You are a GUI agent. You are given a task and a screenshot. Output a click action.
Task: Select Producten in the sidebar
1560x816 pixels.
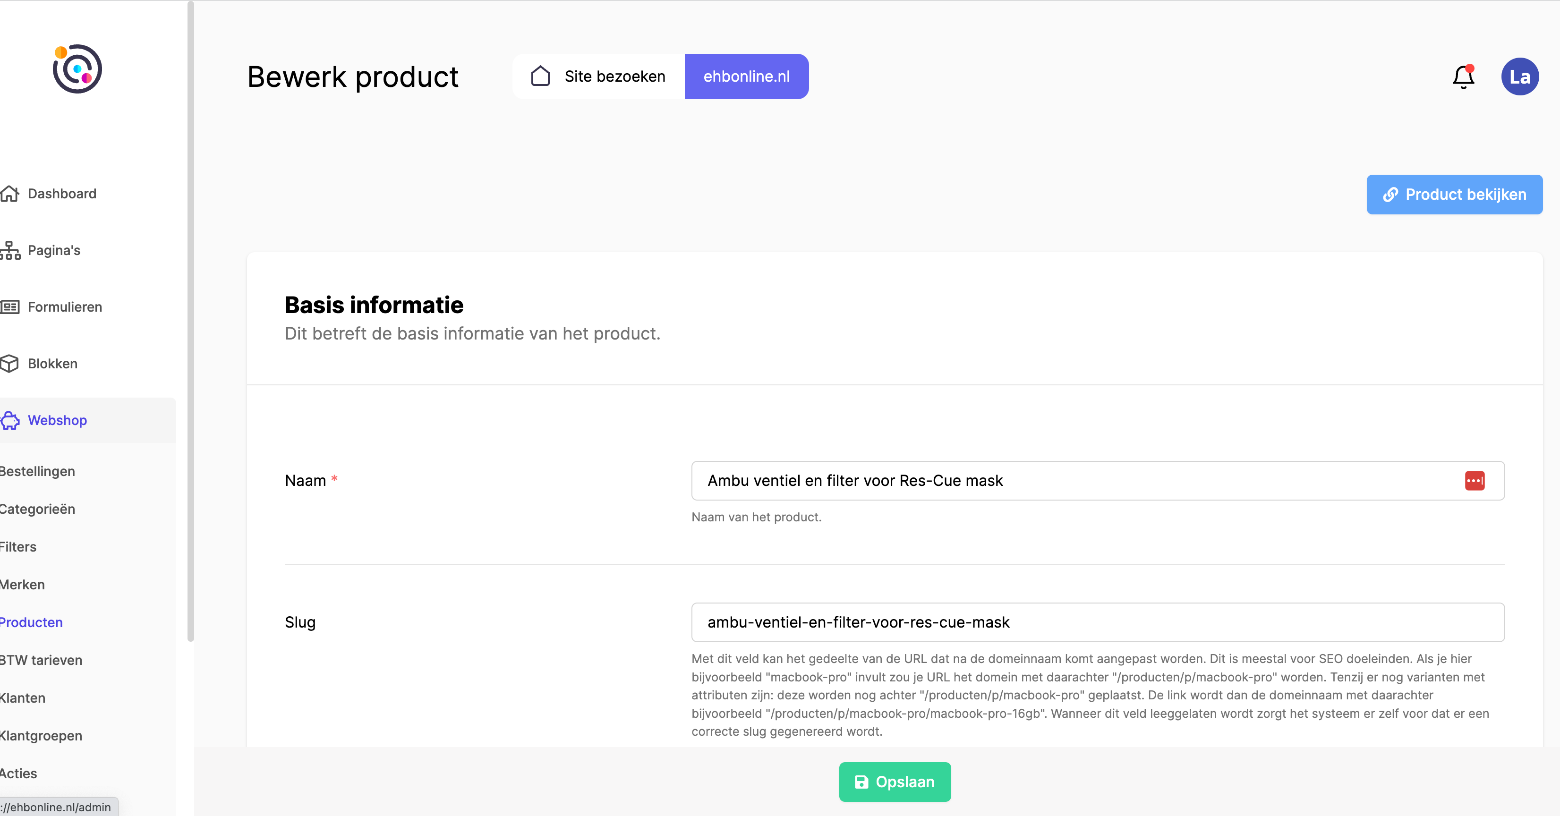click(32, 623)
